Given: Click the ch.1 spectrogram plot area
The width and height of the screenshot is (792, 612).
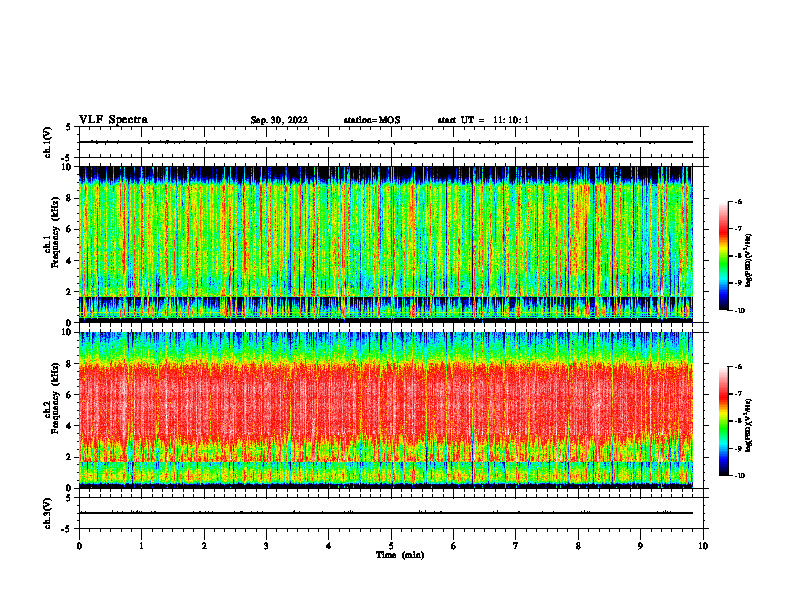Looking at the screenshot, I should [386, 244].
